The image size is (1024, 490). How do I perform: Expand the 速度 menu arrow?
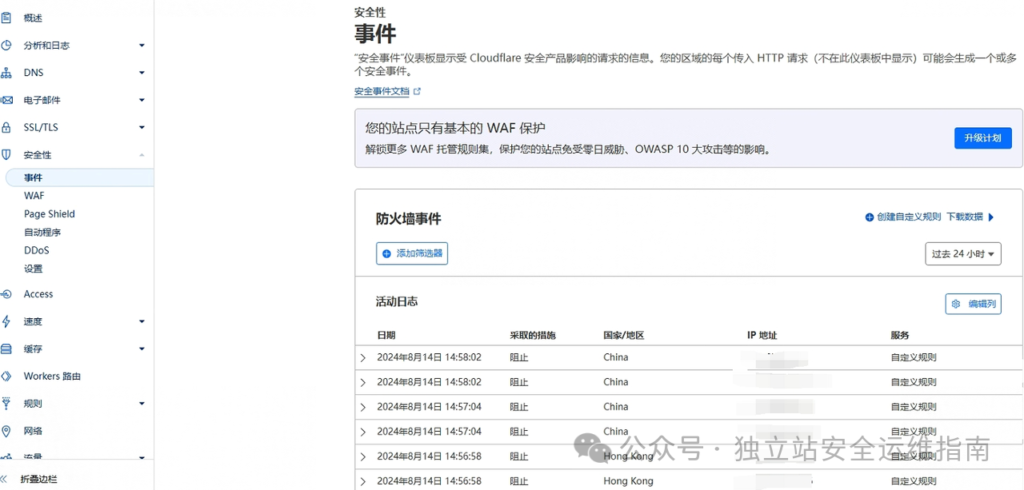[x=142, y=321]
